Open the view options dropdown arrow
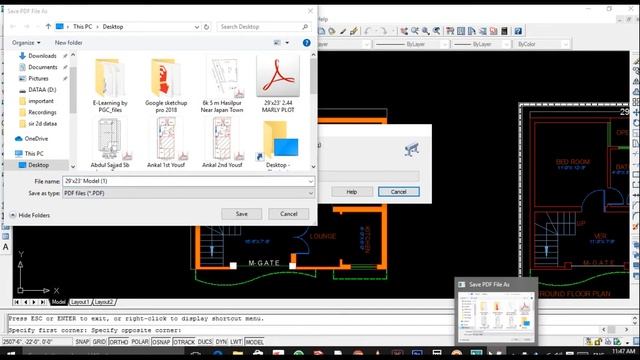The width and height of the screenshot is (640, 360). [x=287, y=43]
